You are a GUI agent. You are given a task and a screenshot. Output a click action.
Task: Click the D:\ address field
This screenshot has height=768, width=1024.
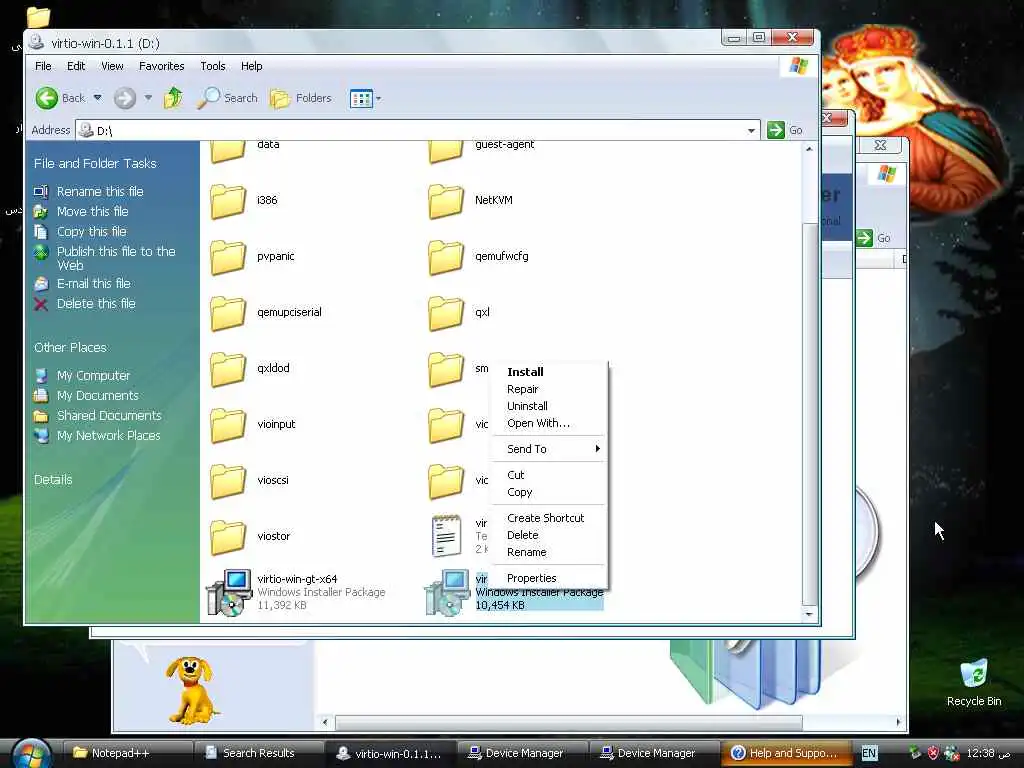tap(418, 131)
